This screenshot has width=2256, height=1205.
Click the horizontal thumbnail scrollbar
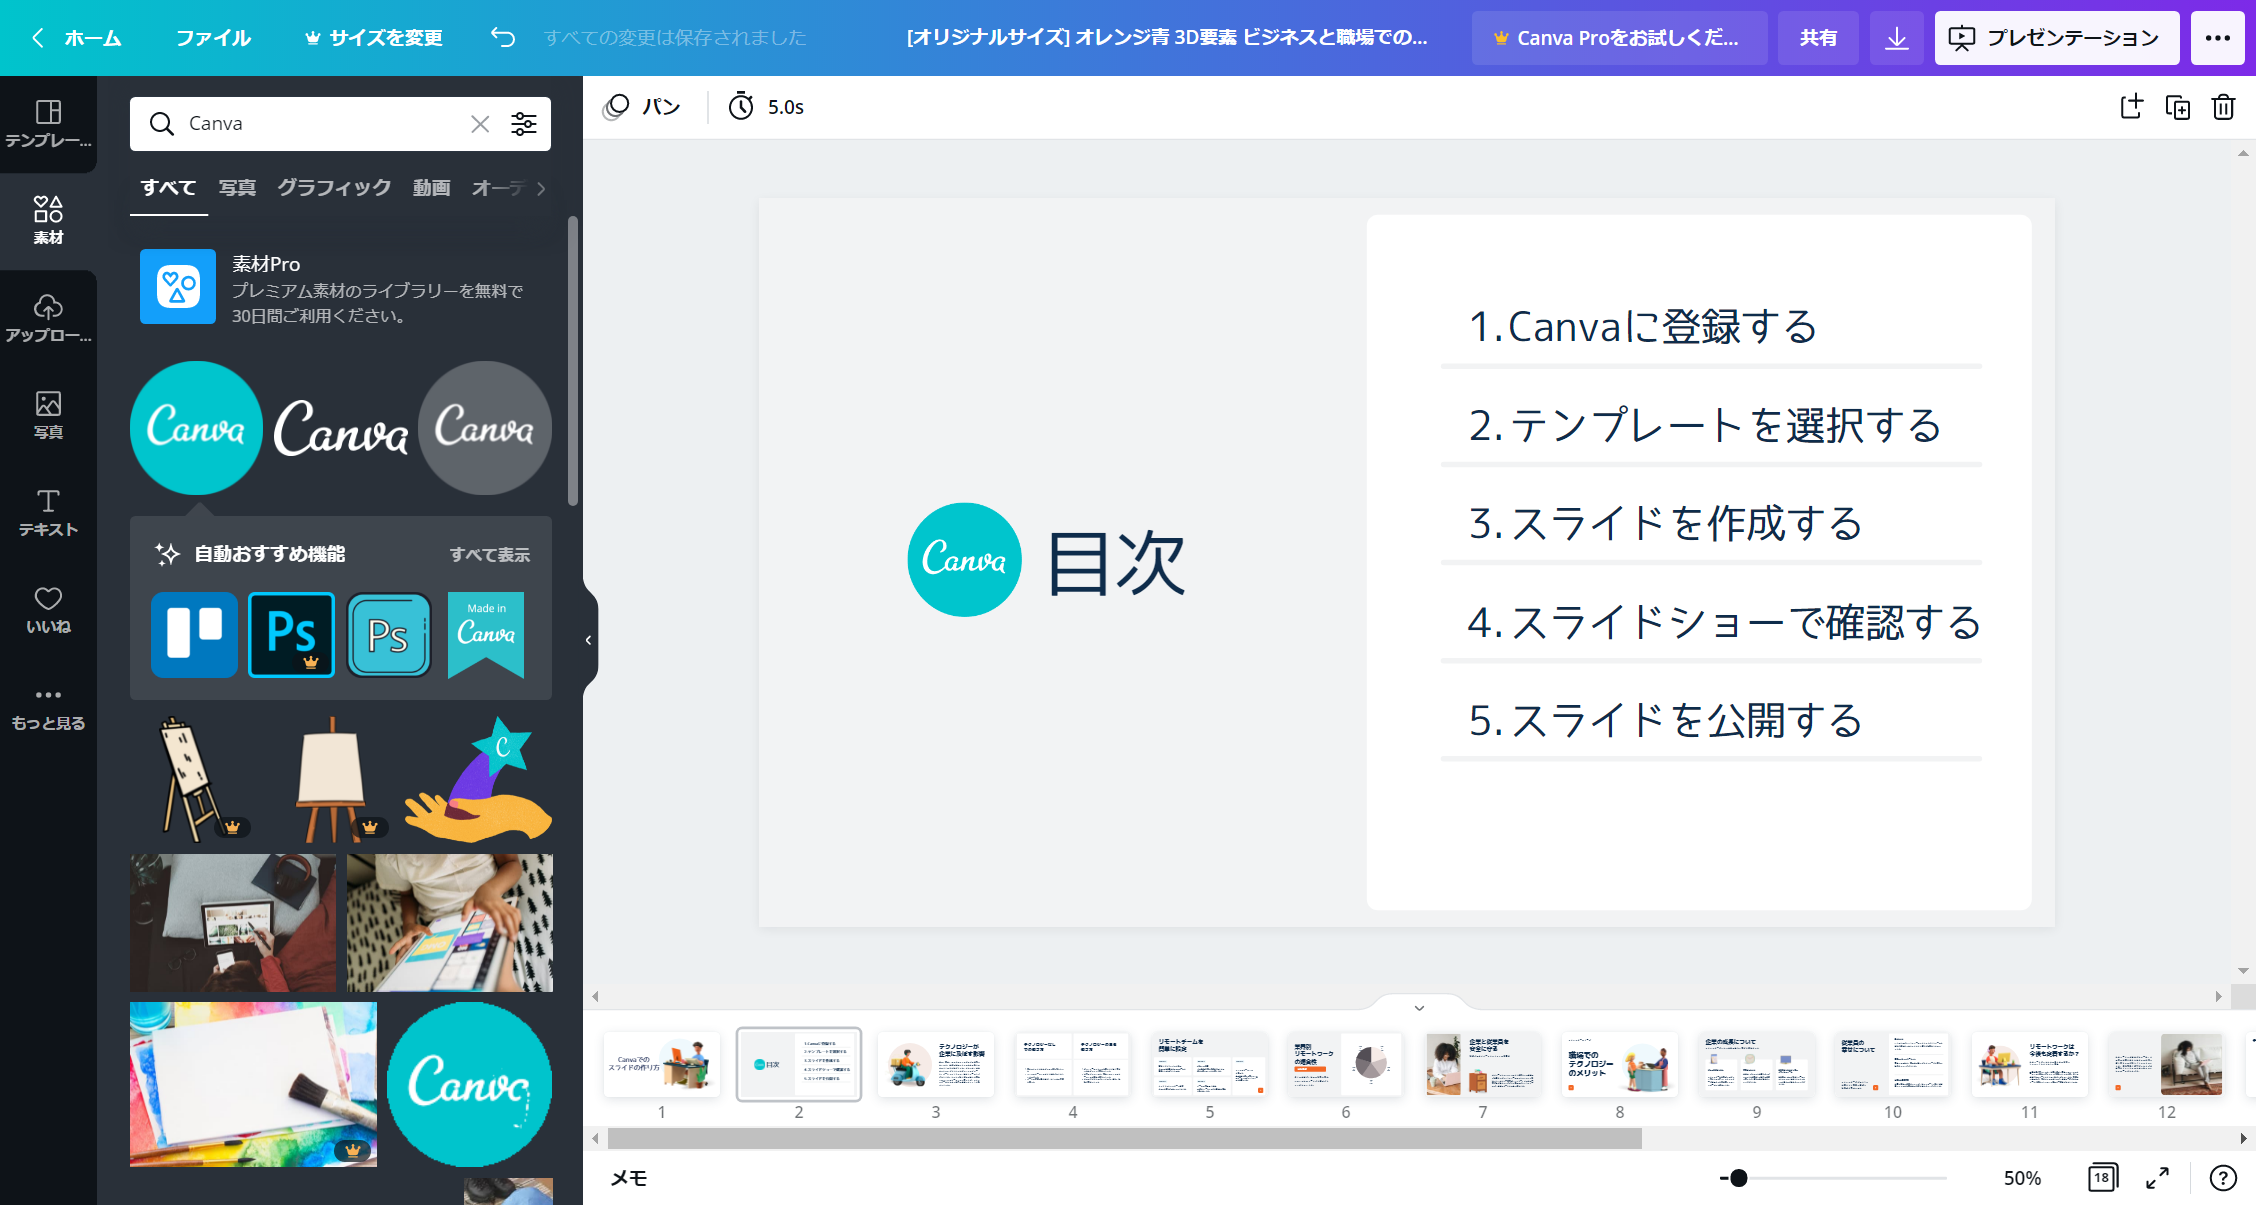point(1124,1138)
